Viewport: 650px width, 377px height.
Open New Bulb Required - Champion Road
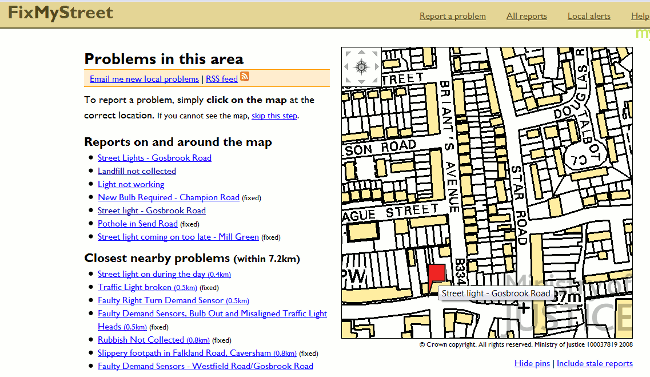168,197
